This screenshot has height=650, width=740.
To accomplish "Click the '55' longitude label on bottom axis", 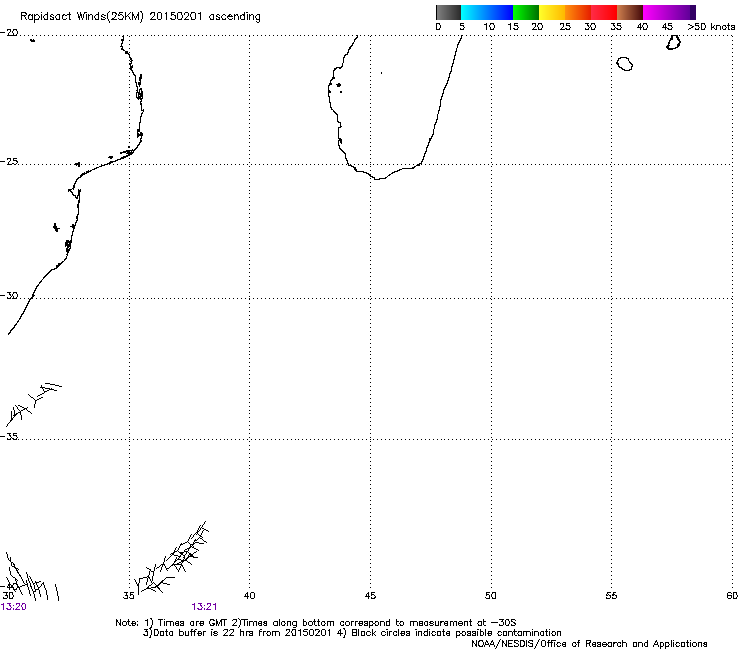I will [611, 596].
